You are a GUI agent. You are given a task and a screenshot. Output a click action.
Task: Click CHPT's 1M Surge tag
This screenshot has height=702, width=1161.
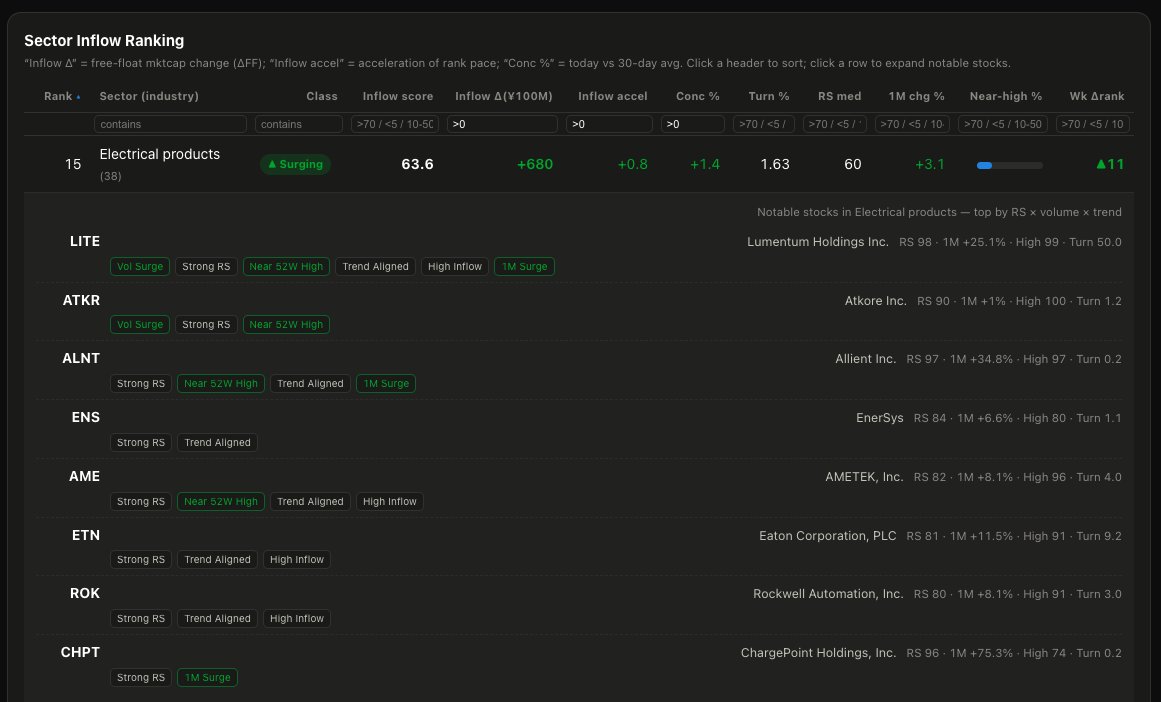point(207,678)
